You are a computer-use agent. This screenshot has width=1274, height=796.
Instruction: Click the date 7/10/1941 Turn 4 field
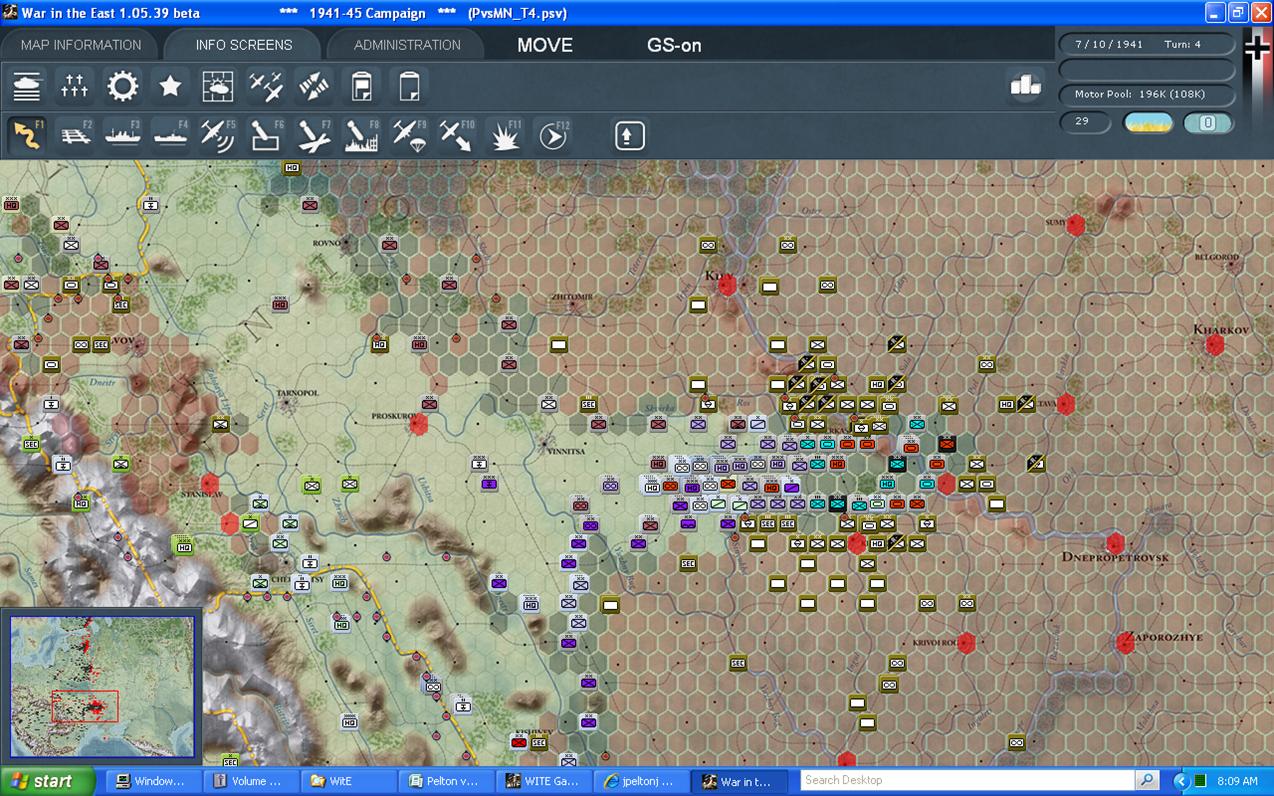(1147, 45)
